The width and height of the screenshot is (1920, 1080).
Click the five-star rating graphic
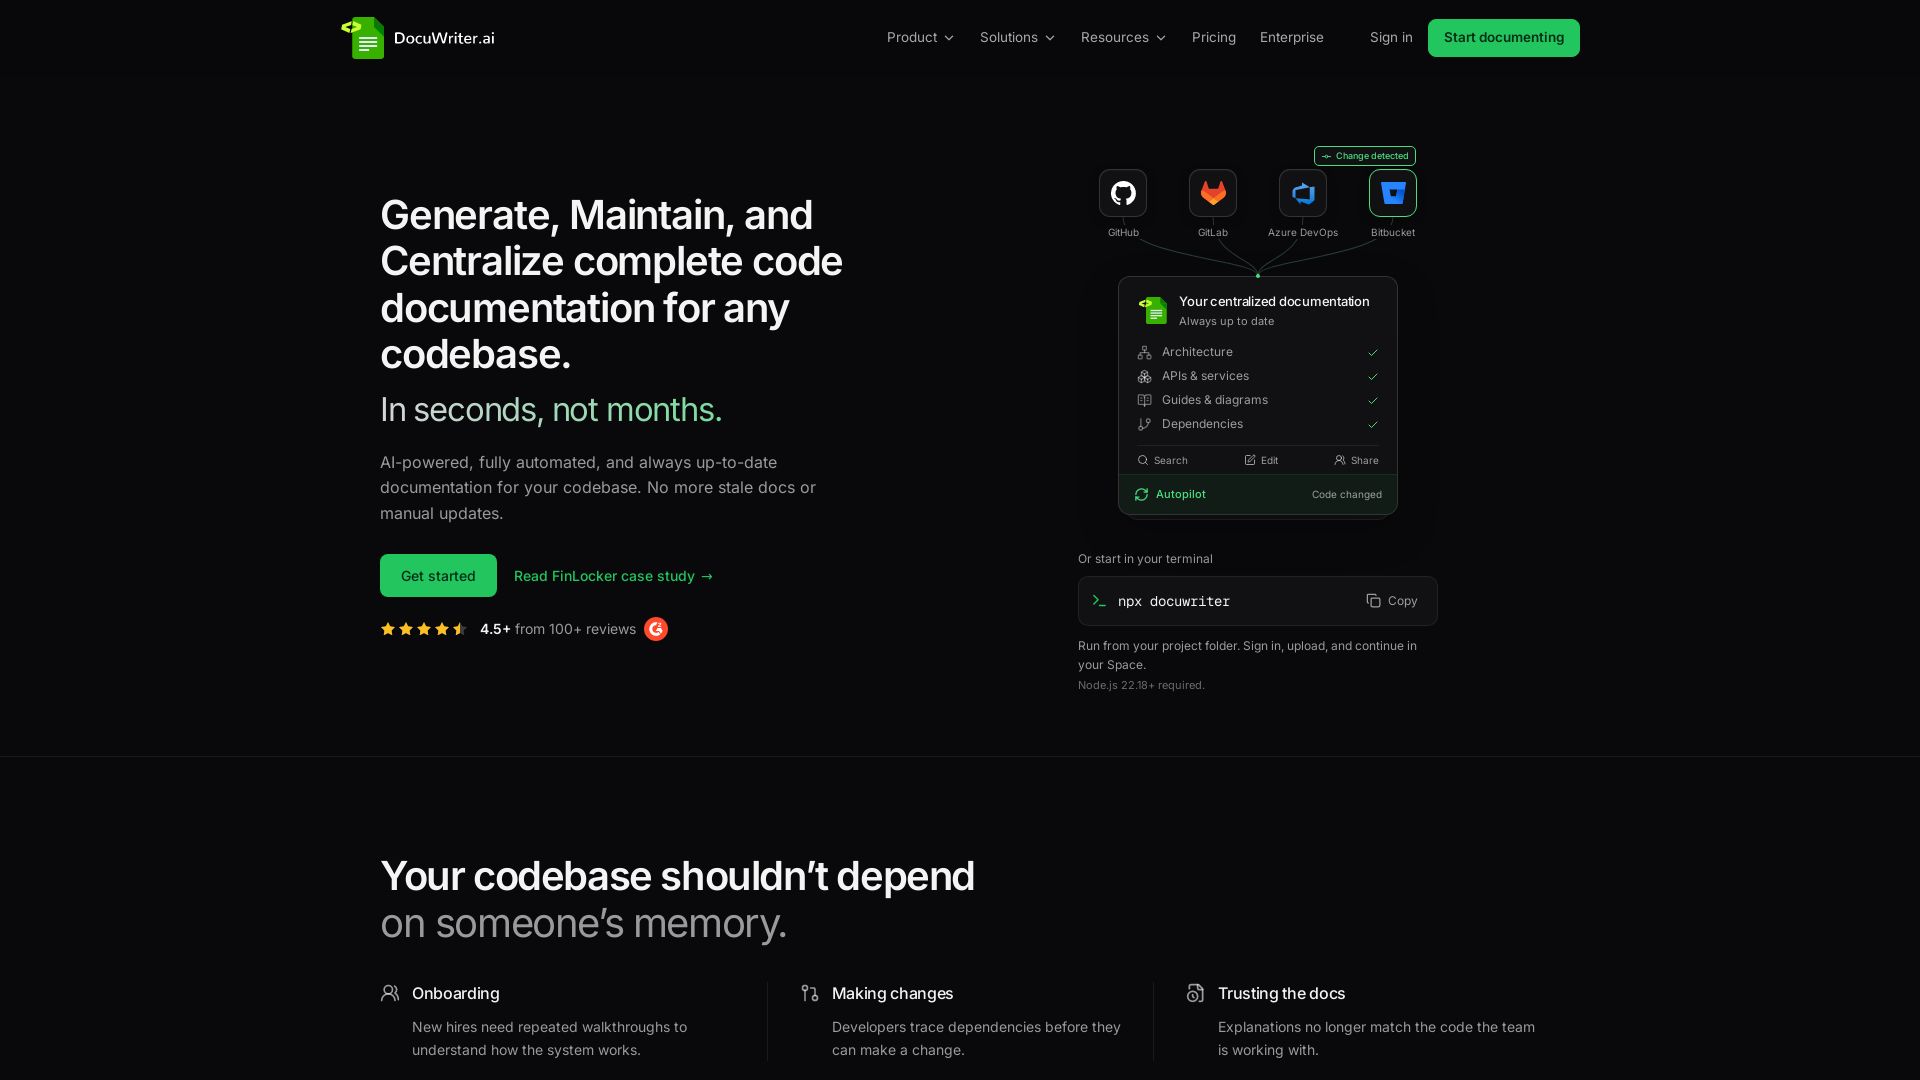[424, 629]
